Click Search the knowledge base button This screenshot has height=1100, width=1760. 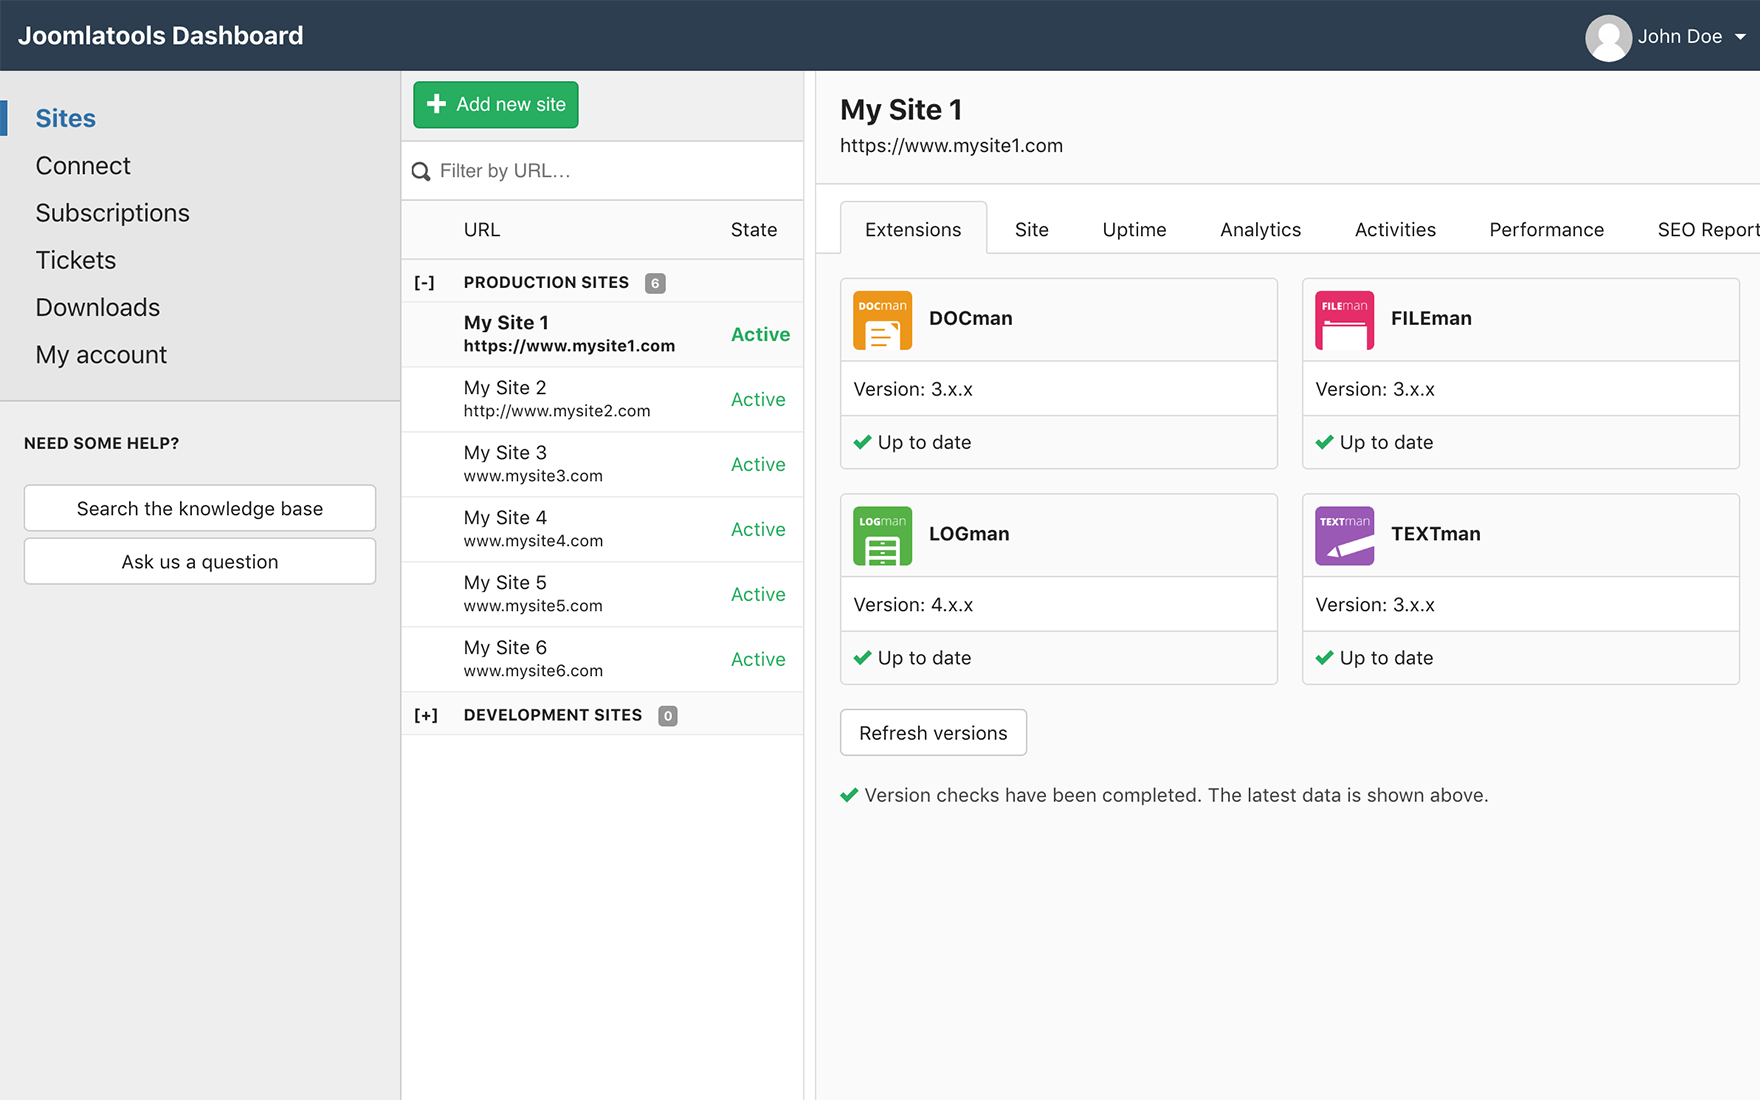tap(200, 508)
